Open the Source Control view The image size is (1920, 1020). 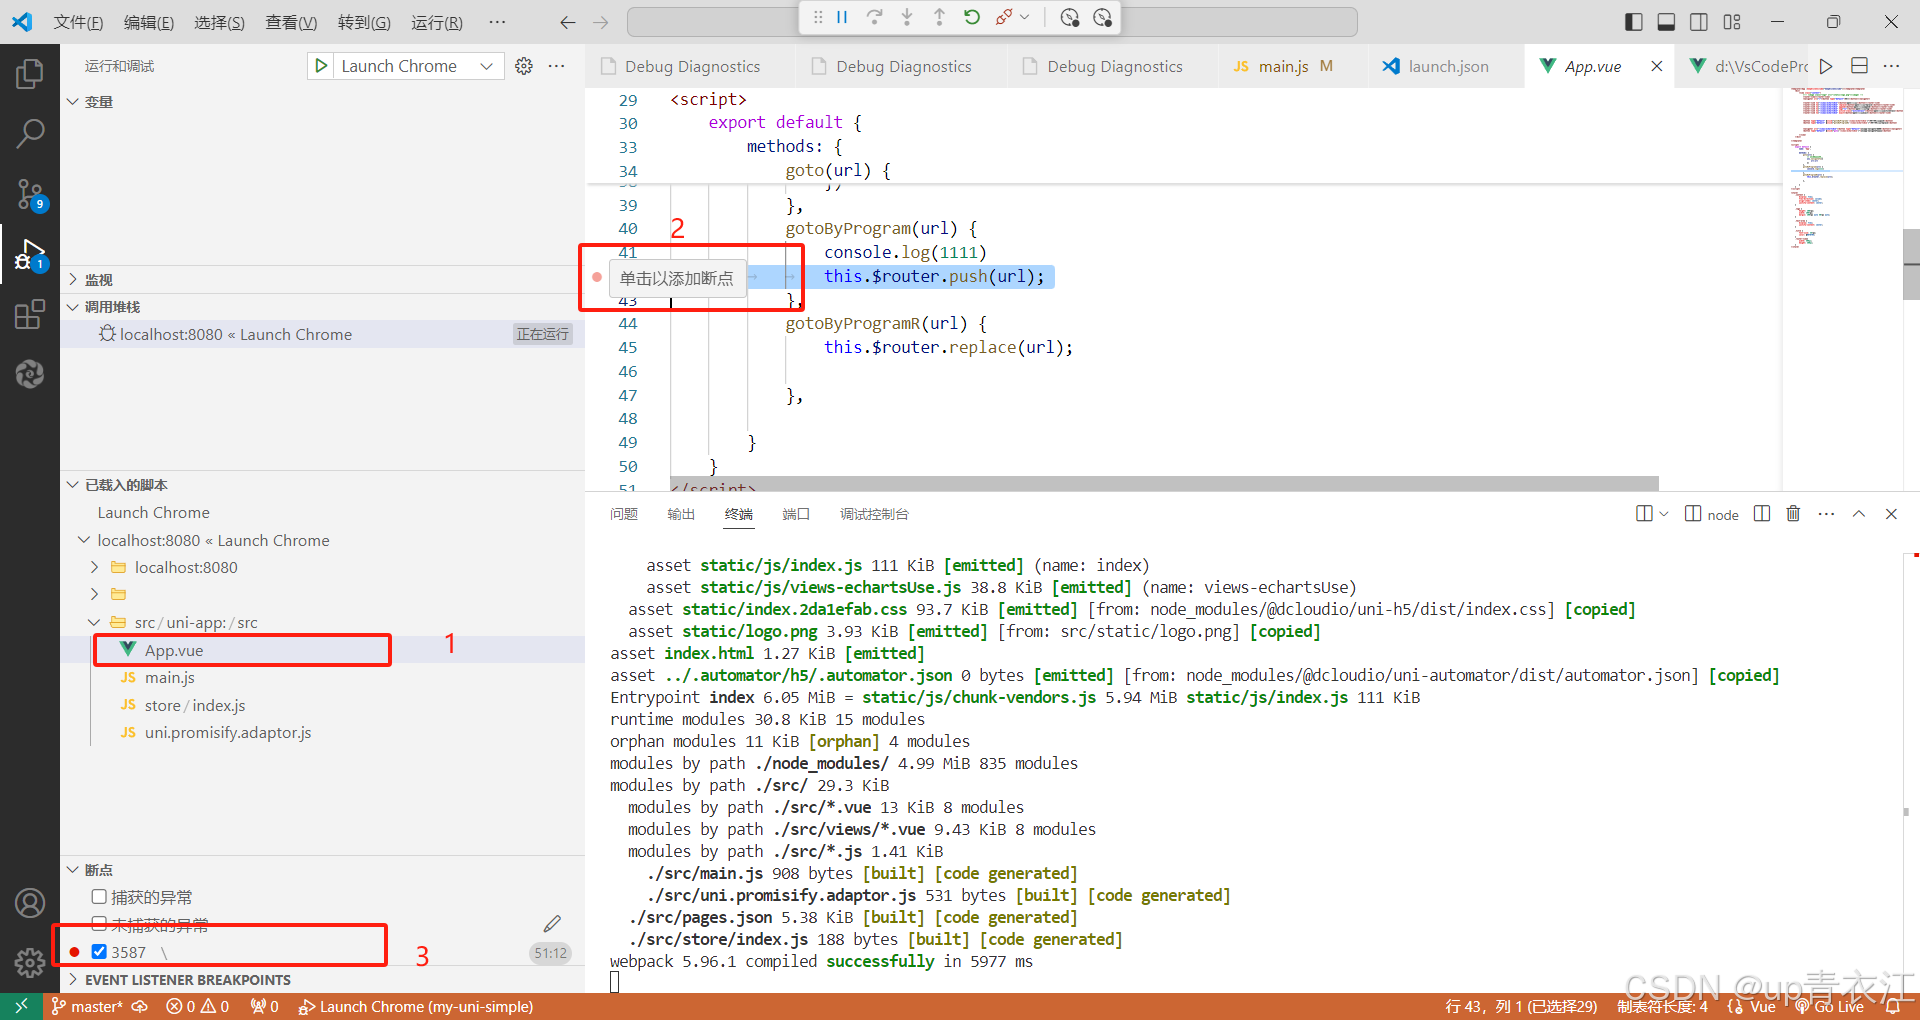coord(30,194)
